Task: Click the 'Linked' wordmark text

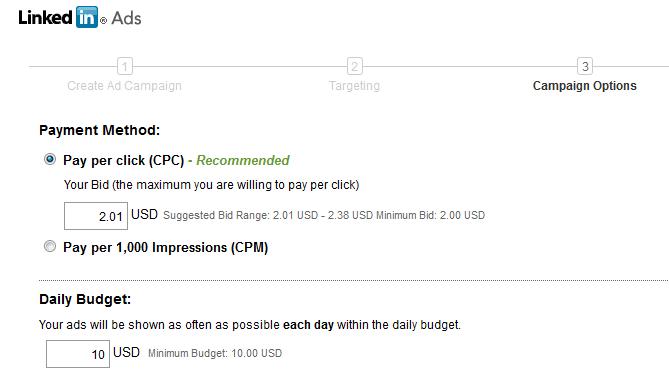Action: coord(45,18)
